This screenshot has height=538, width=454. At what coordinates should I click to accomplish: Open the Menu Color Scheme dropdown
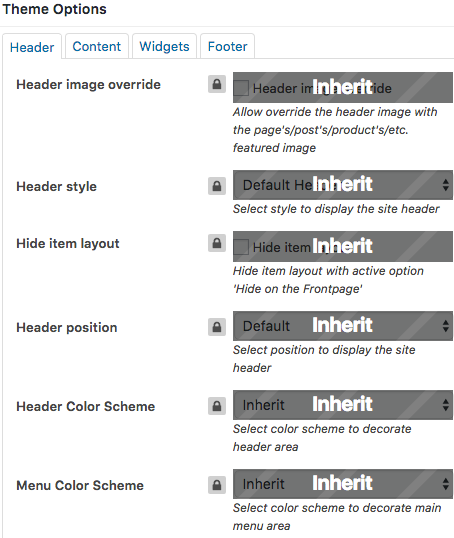343,484
